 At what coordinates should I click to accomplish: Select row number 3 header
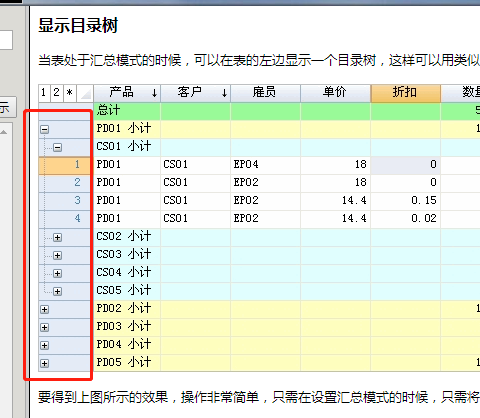click(x=64, y=201)
